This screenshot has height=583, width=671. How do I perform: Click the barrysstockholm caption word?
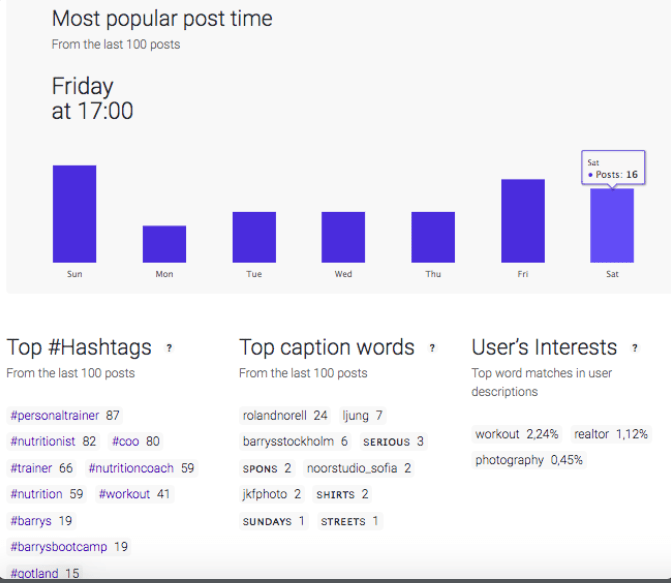pyautogui.click(x=295, y=441)
